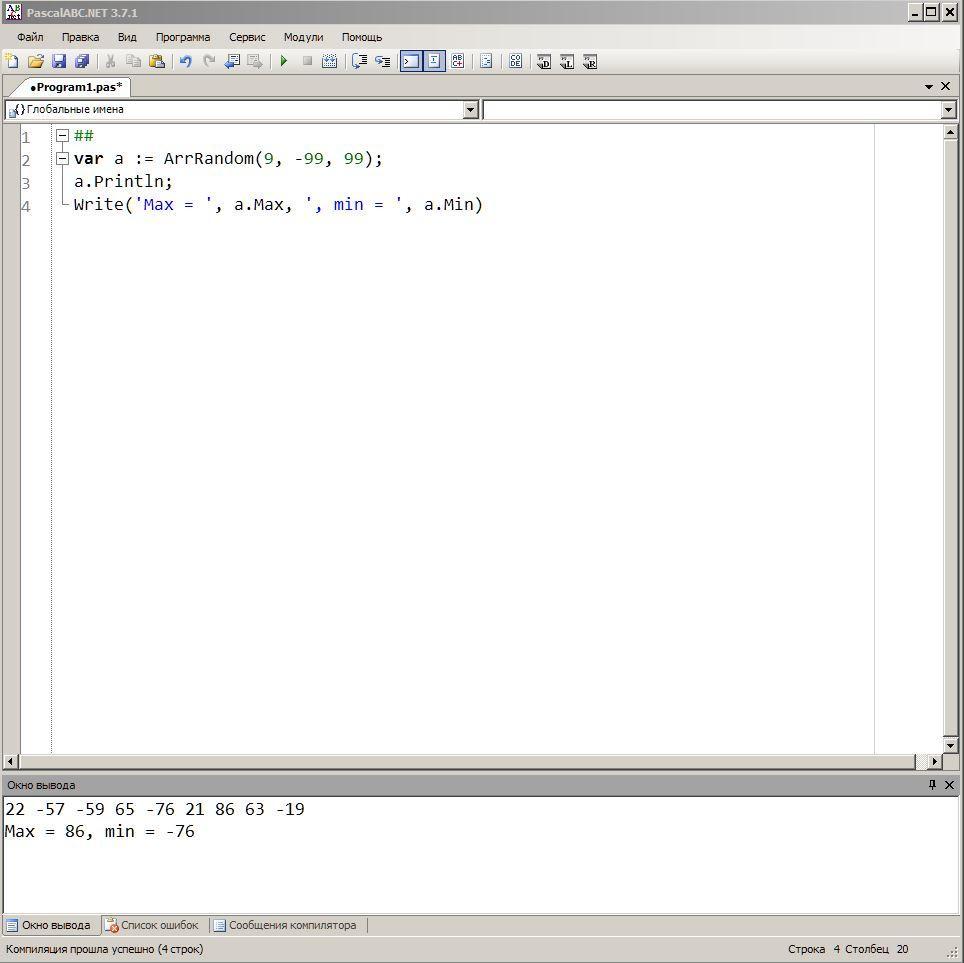Screen dimensions: 964x963
Task: Stop the program with the square icon
Action: [x=307, y=61]
